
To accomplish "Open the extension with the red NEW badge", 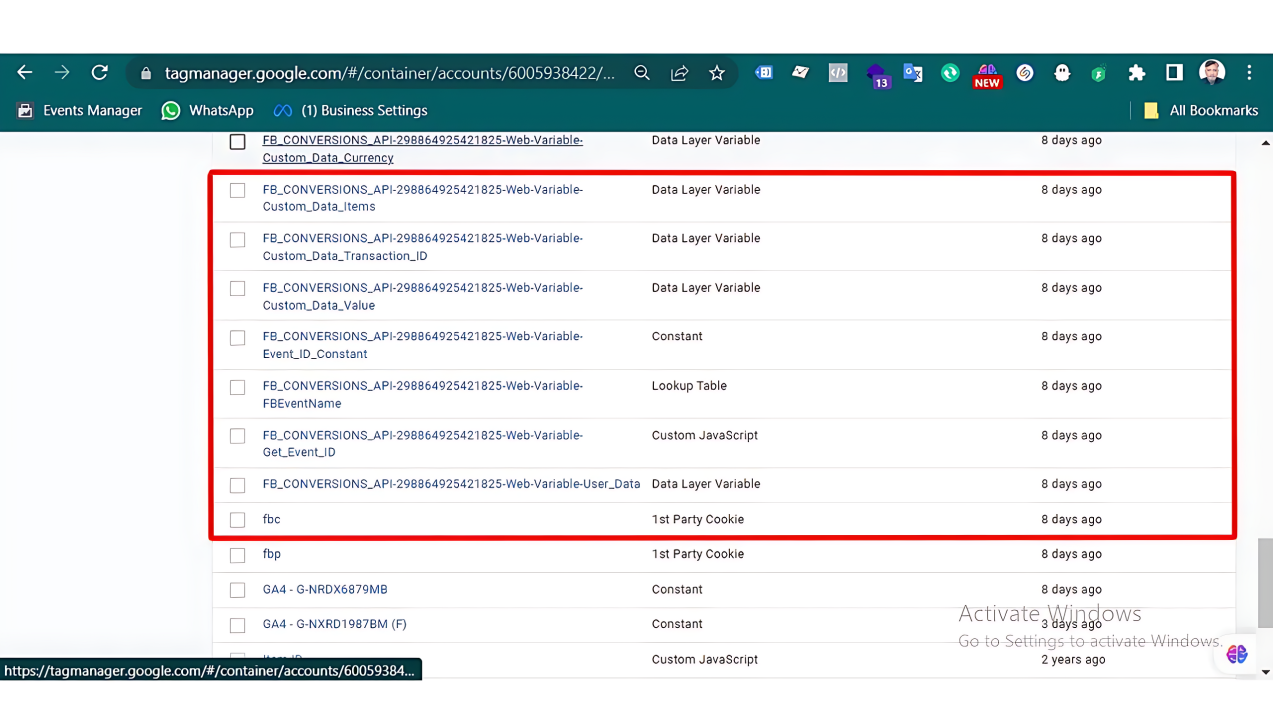I will (987, 76).
